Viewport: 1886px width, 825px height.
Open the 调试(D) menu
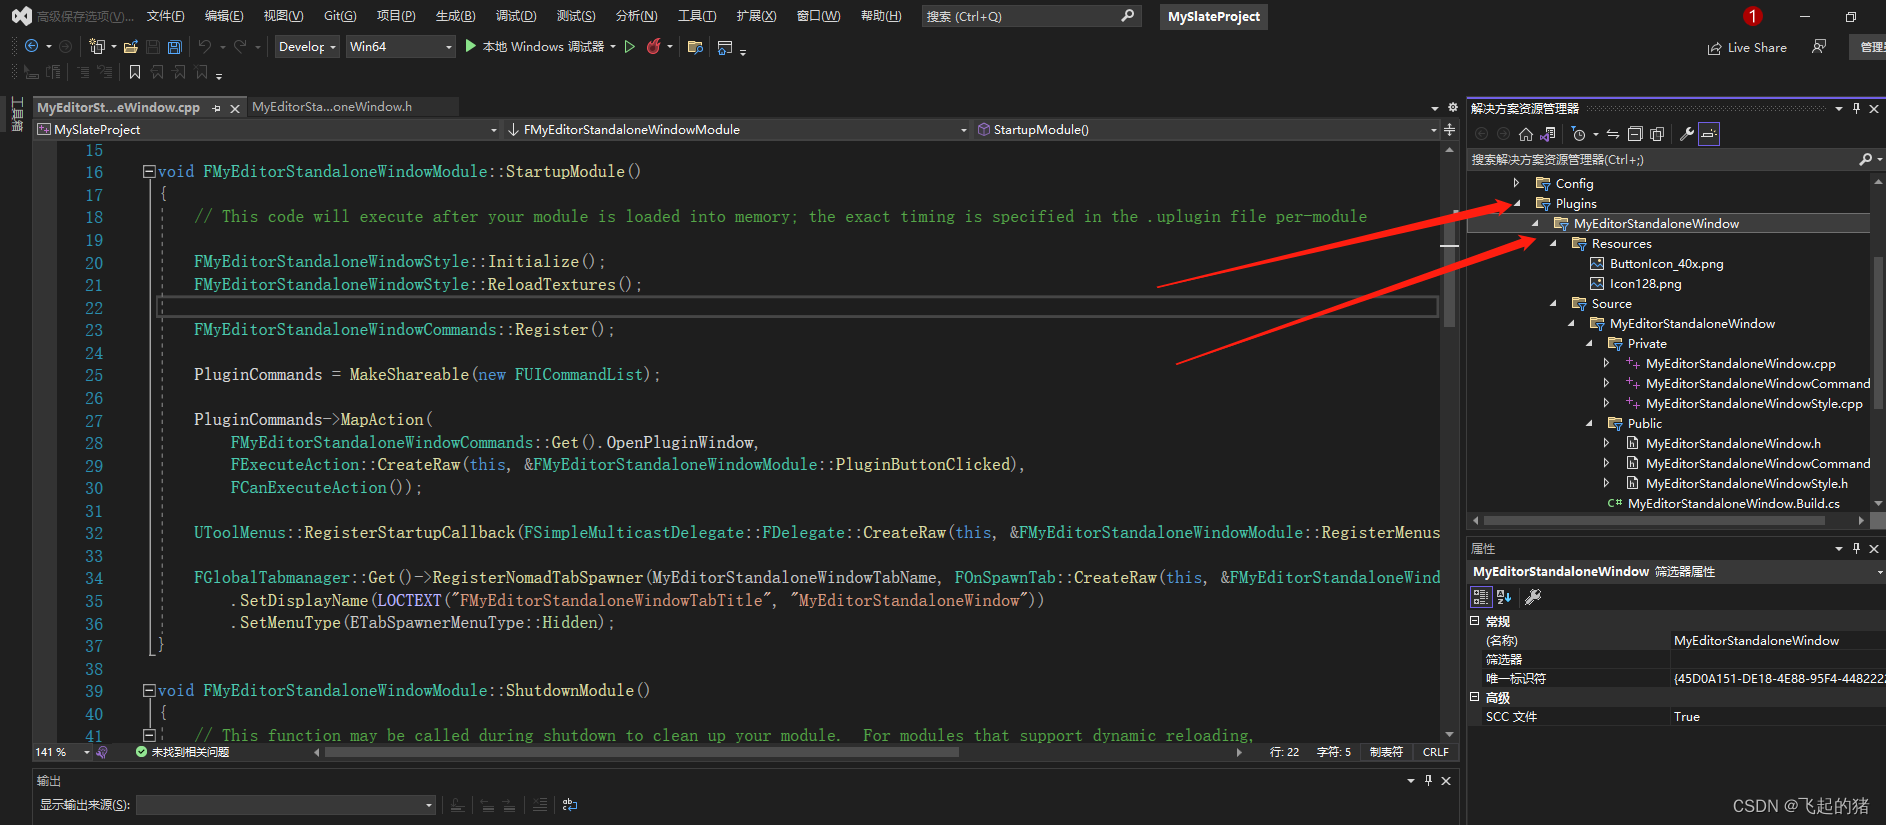tap(516, 16)
